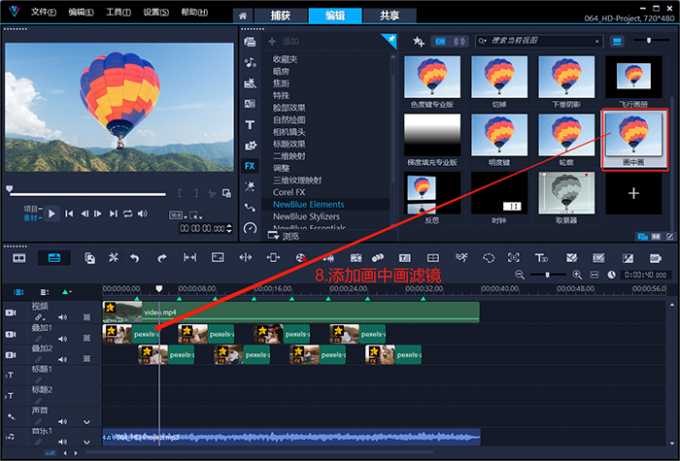Click the Record/Capture option film reel icon
This screenshot has height=461, width=680.
(x=301, y=258)
